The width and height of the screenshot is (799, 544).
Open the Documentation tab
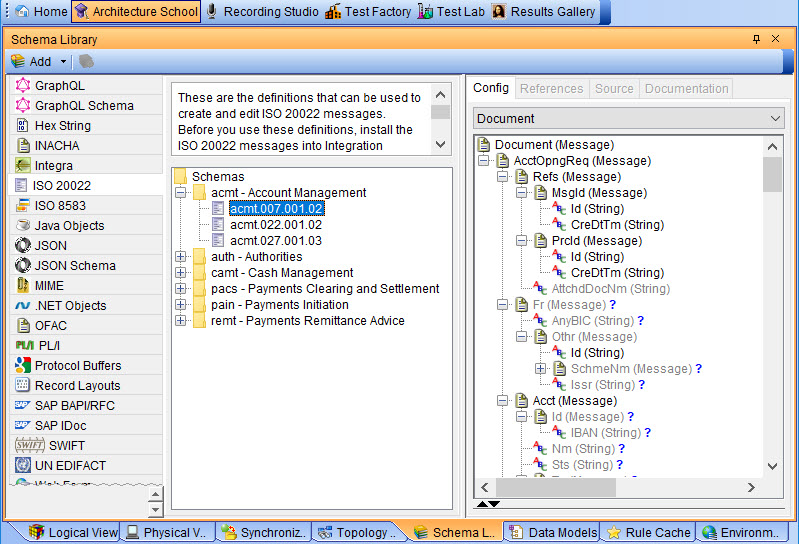click(x=686, y=89)
